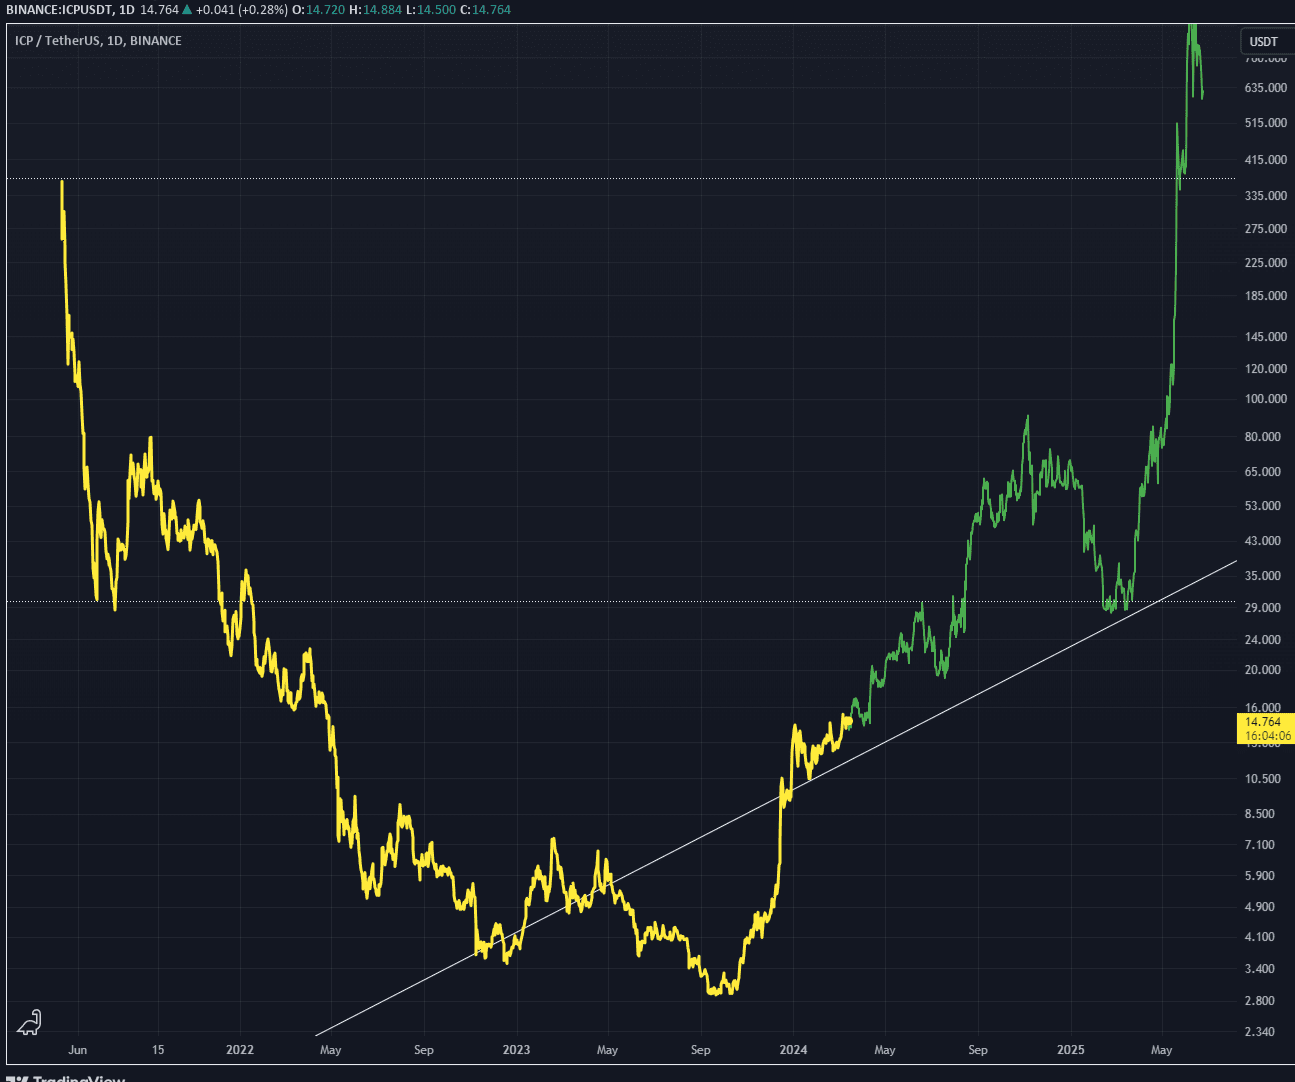This screenshot has height=1082, width=1295.
Task: Select the 515.000 price axis label
Action: 1265,123
